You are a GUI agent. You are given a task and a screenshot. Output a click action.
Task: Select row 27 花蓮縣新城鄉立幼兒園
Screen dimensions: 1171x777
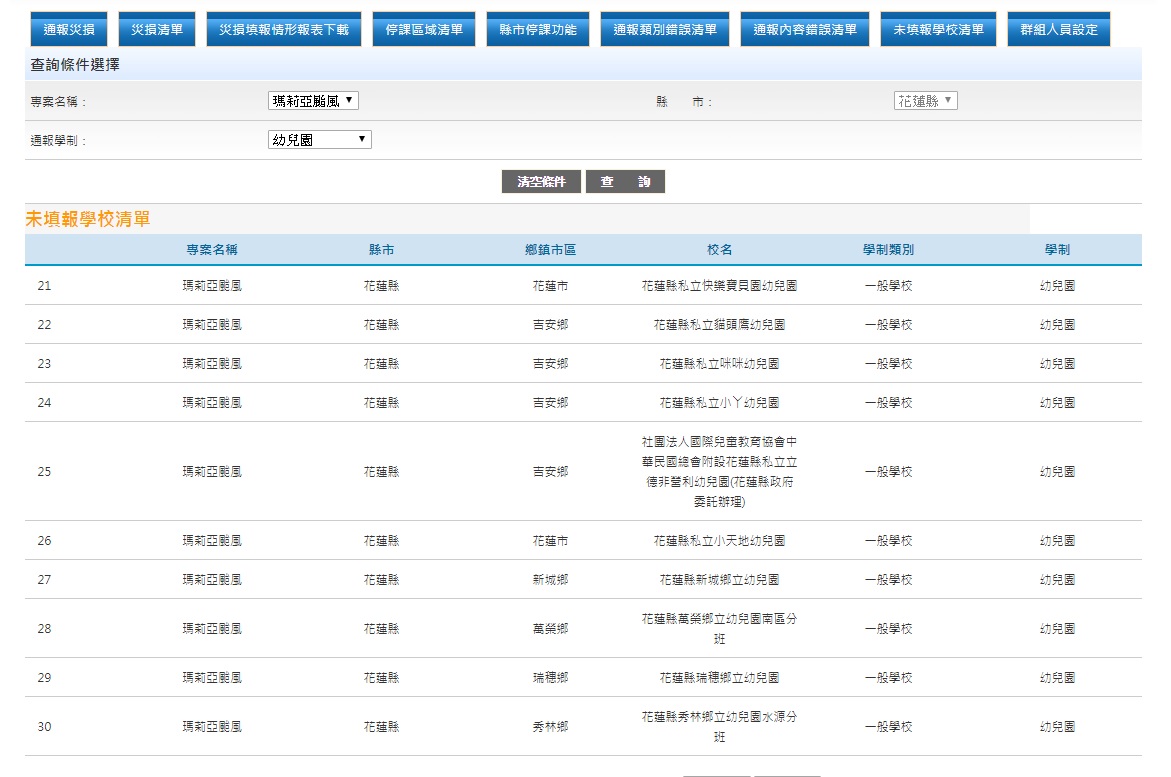pyautogui.click(x=719, y=580)
